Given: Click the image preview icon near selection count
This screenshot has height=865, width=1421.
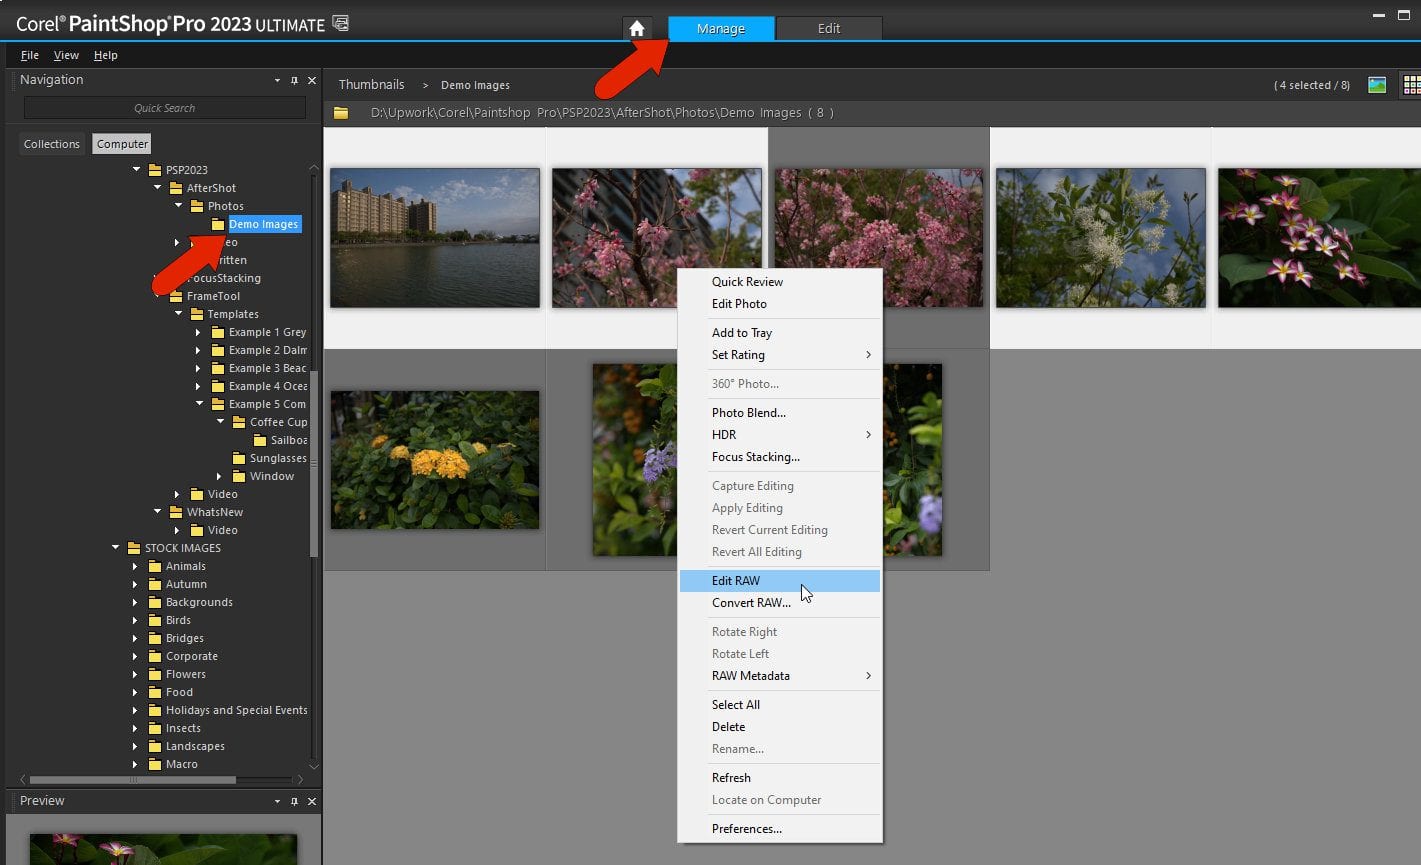Looking at the screenshot, I should point(1377,84).
